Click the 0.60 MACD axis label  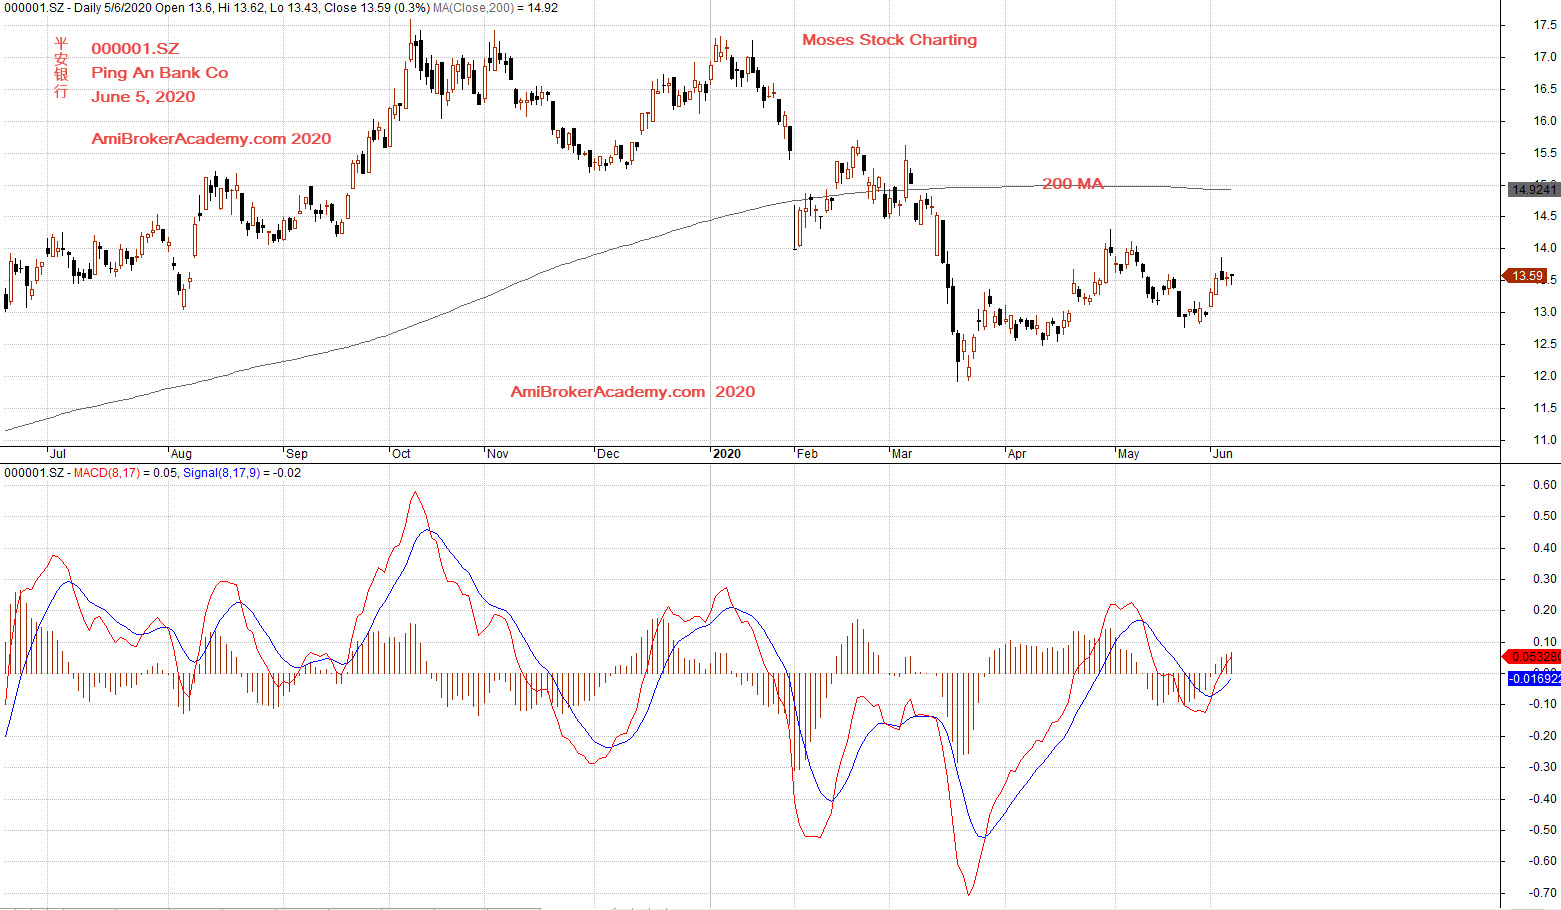point(1545,485)
